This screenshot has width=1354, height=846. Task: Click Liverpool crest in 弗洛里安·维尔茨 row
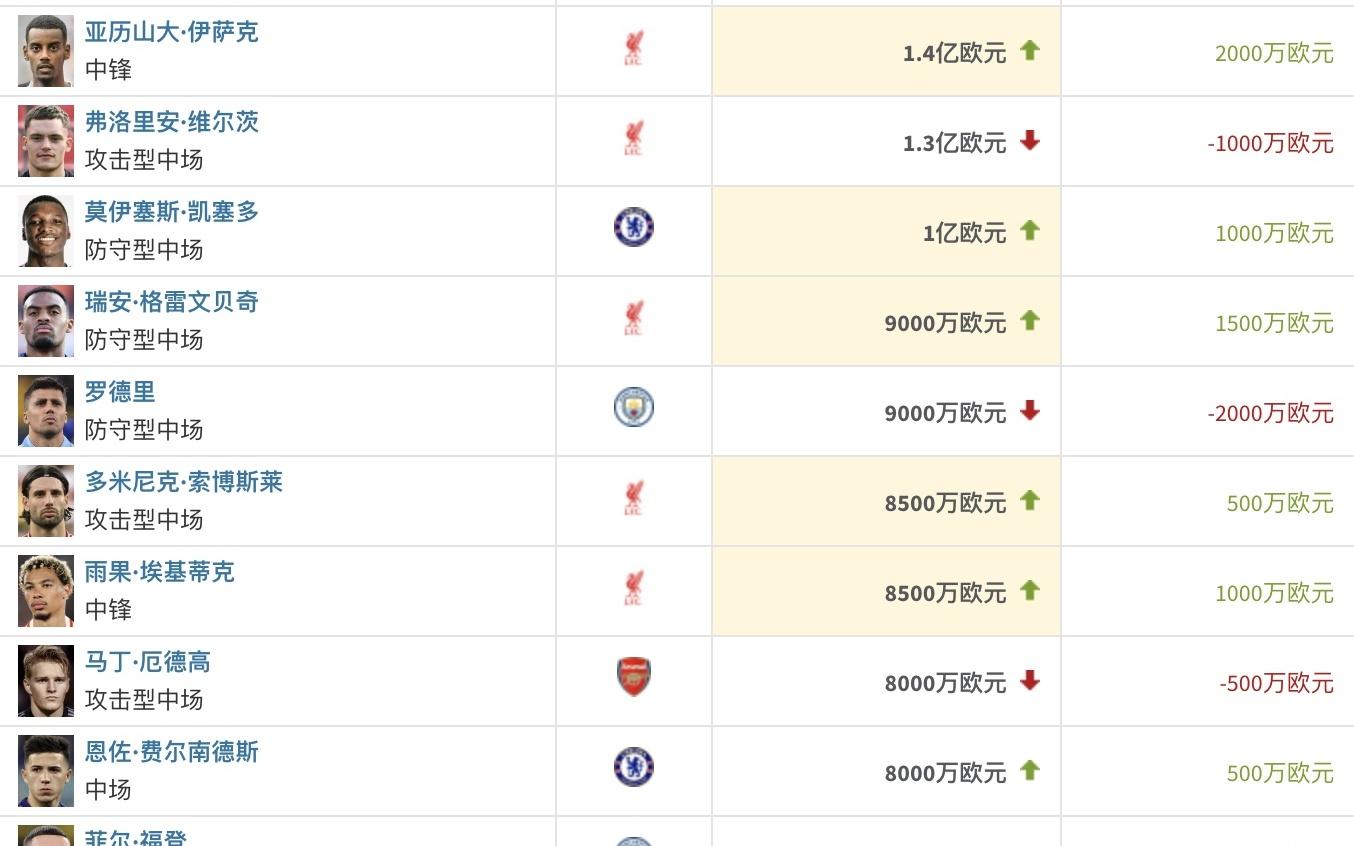click(x=633, y=139)
